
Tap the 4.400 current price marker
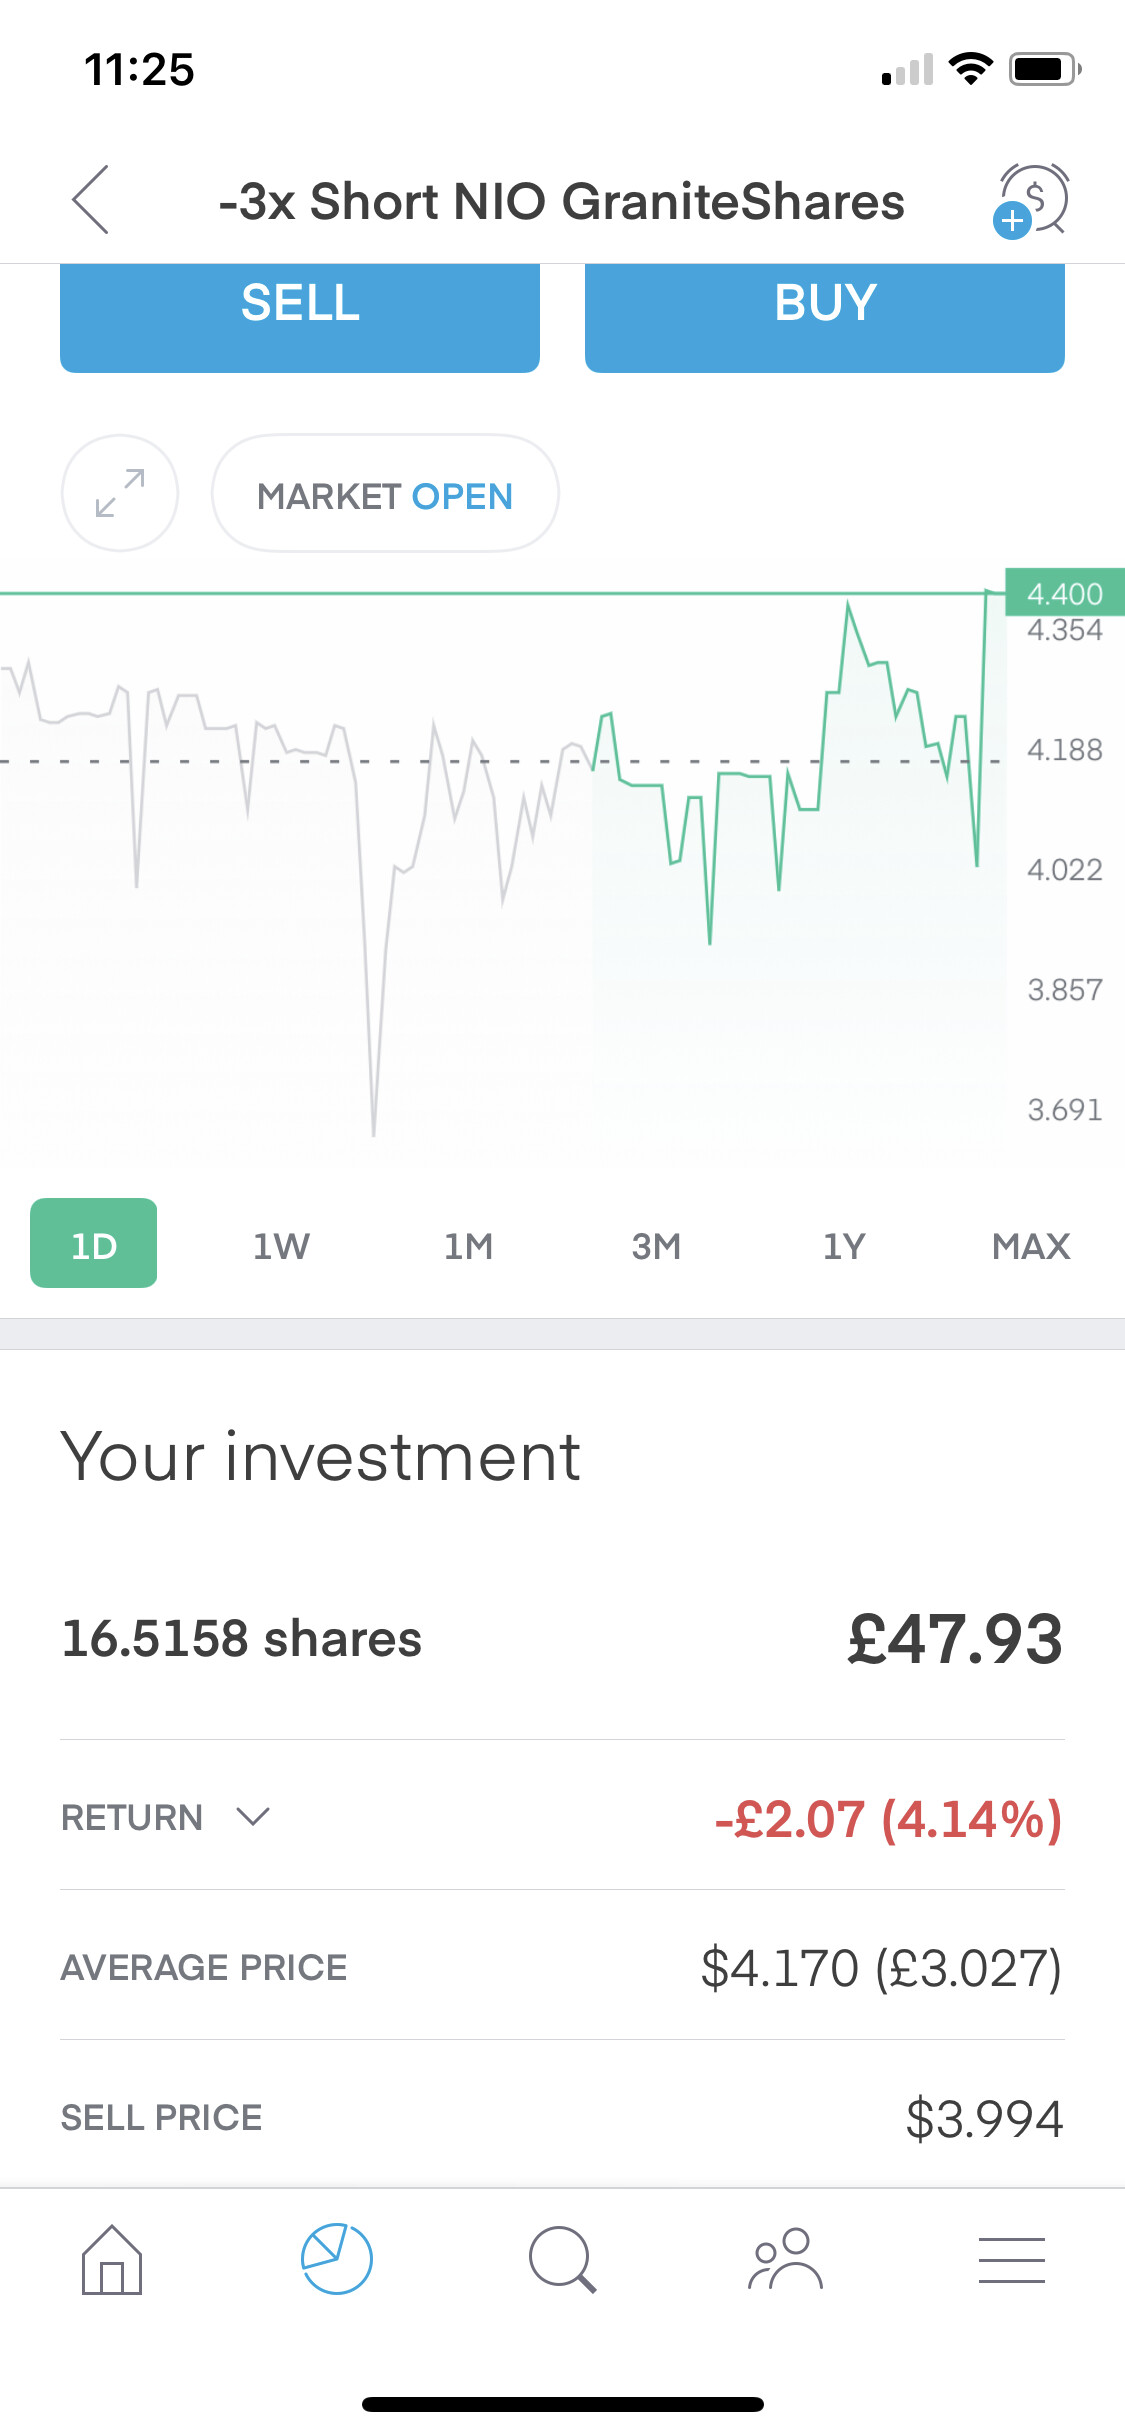[x=1064, y=593]
